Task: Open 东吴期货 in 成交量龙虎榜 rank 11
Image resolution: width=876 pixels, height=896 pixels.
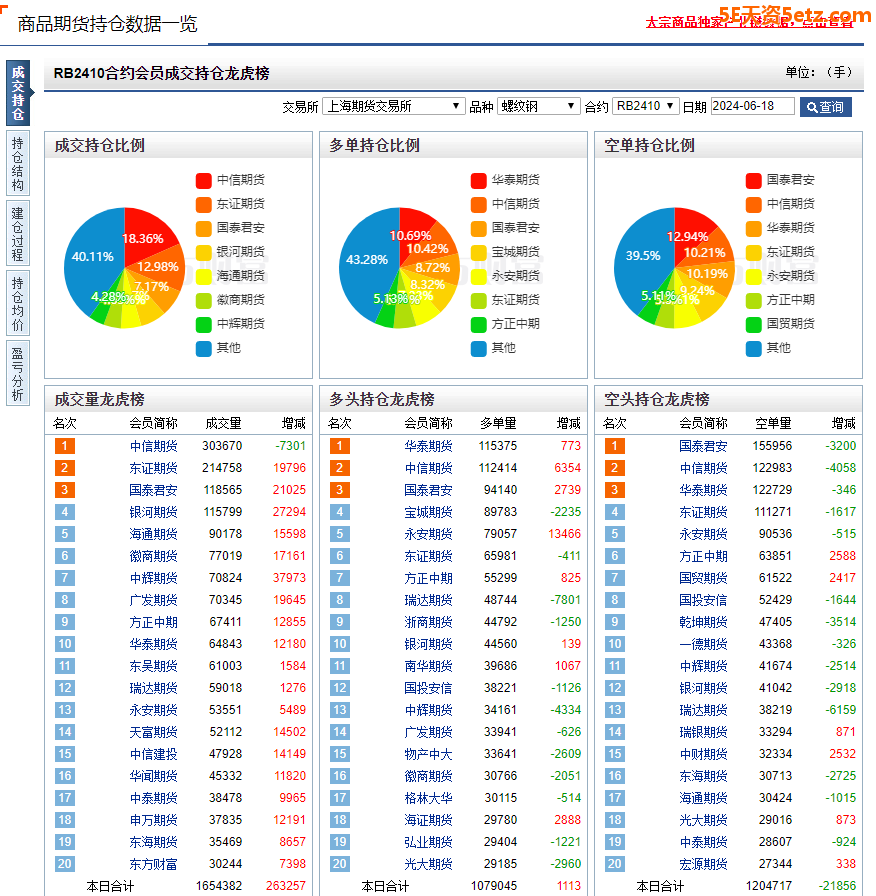Action: pyautogui.click(x=153, y=666)
